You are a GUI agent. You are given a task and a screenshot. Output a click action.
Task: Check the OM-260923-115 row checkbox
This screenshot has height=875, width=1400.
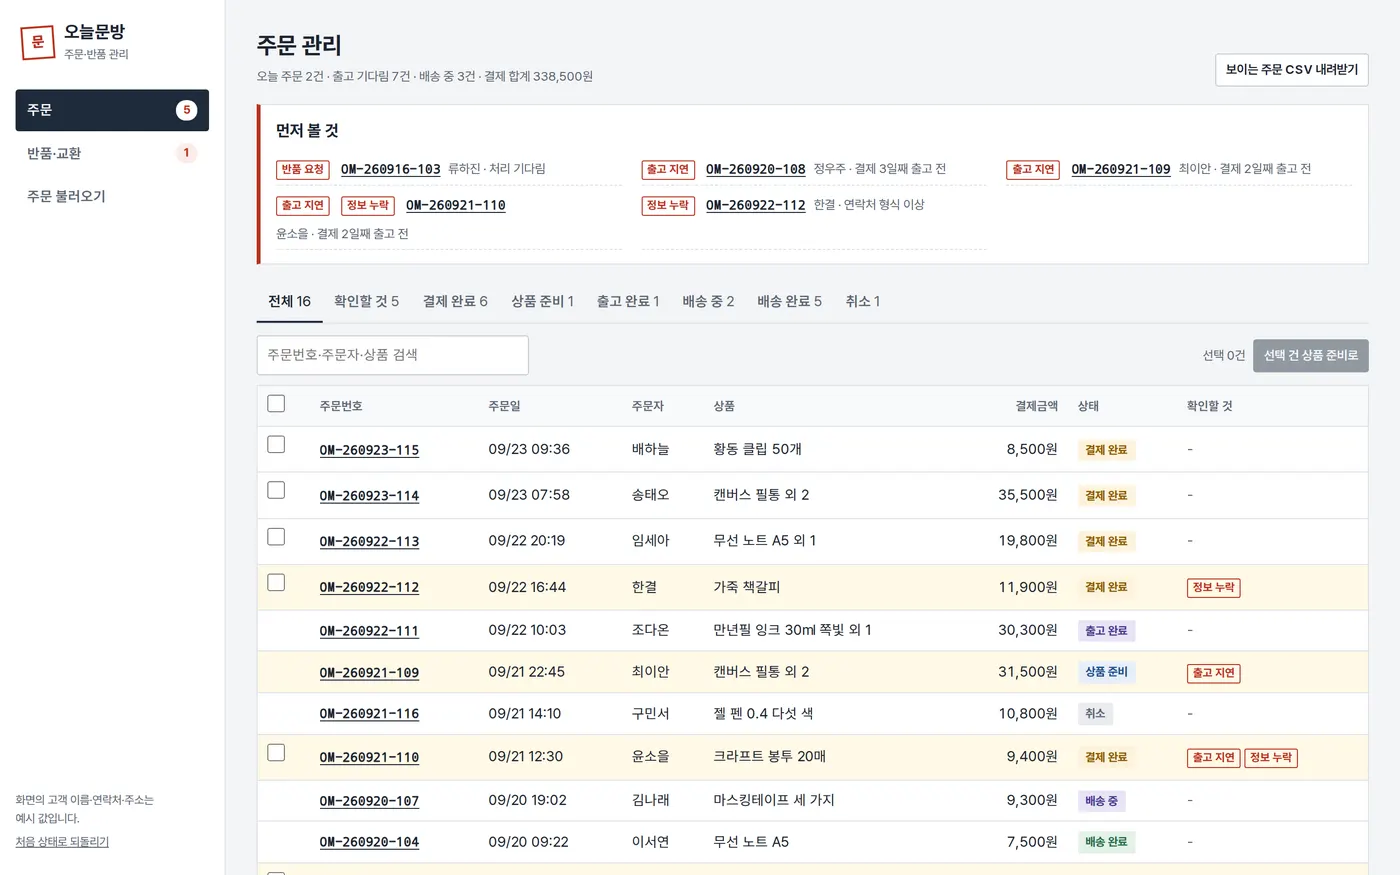tap(276, 444)
